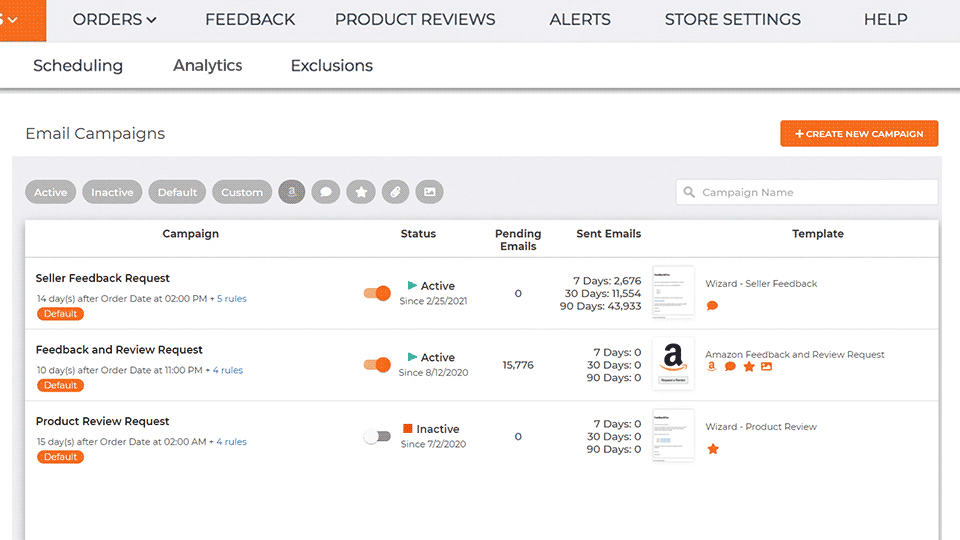Click the speech bubble under Wizard - Seller Feedback

click(x=712, y=306)
